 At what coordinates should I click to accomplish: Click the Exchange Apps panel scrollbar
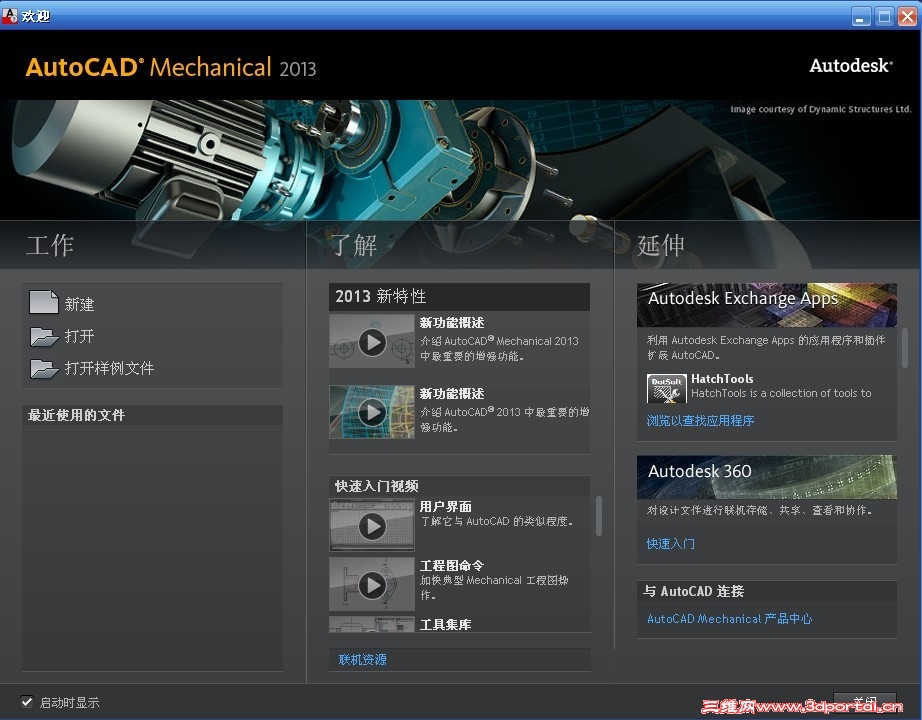coord(904,348)
